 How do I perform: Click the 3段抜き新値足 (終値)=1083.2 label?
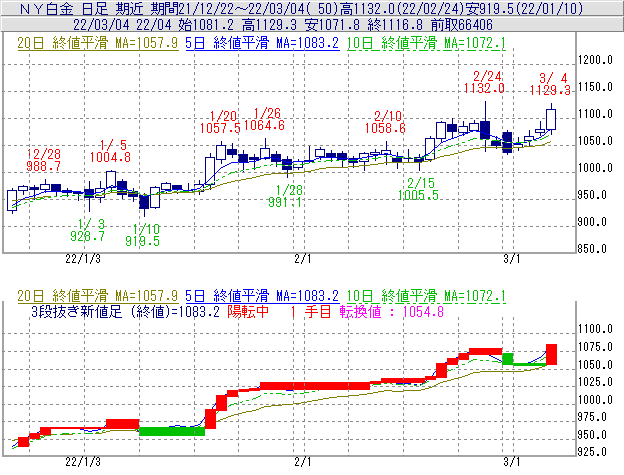(x=125, y=311)
